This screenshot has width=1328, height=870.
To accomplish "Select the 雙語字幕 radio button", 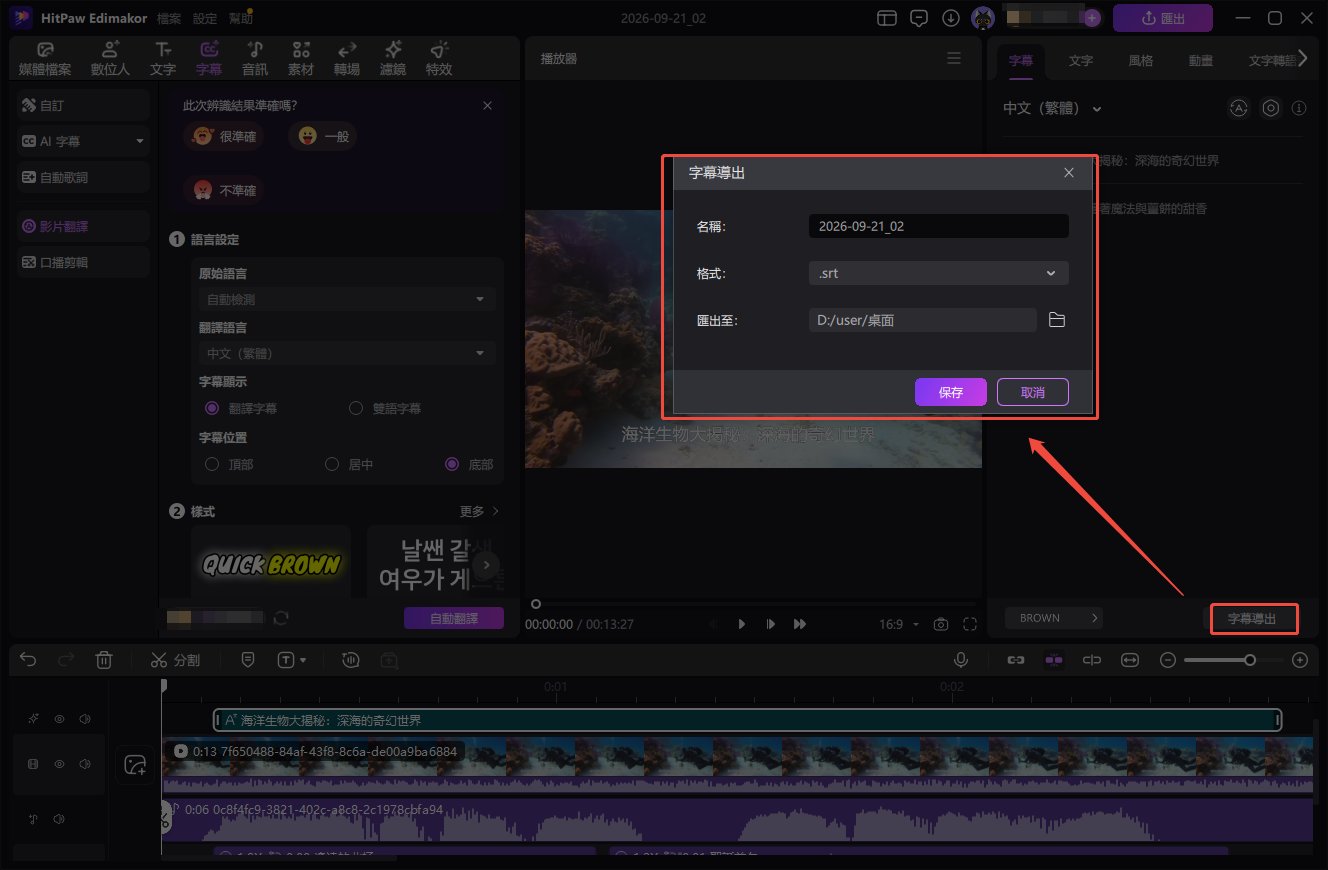I will [355, 408].
